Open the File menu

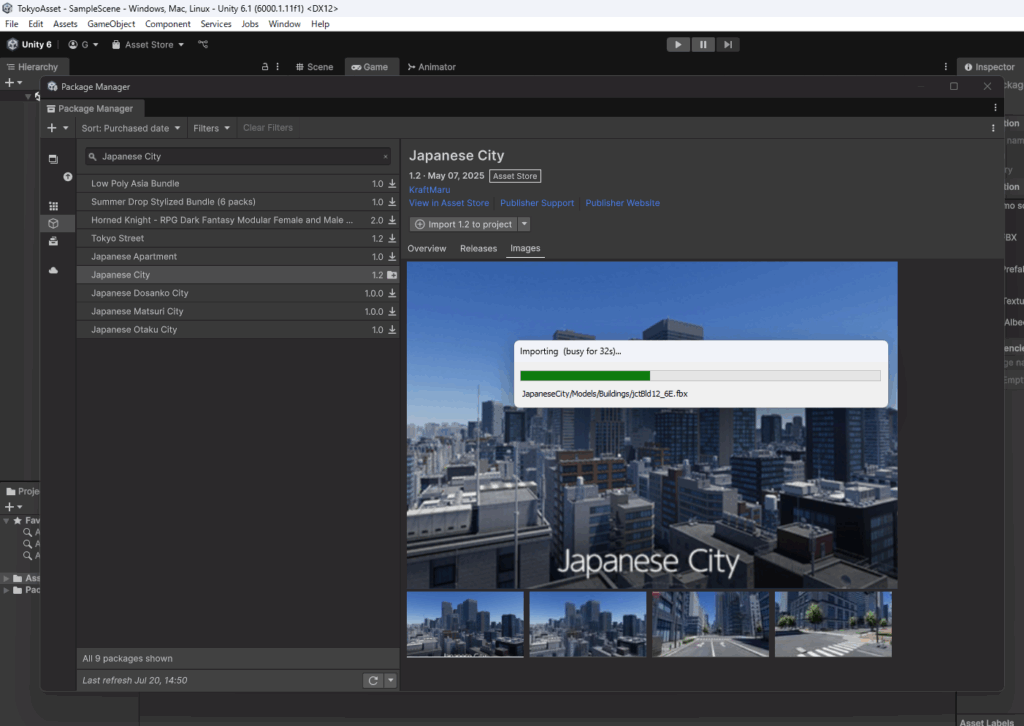12,24
